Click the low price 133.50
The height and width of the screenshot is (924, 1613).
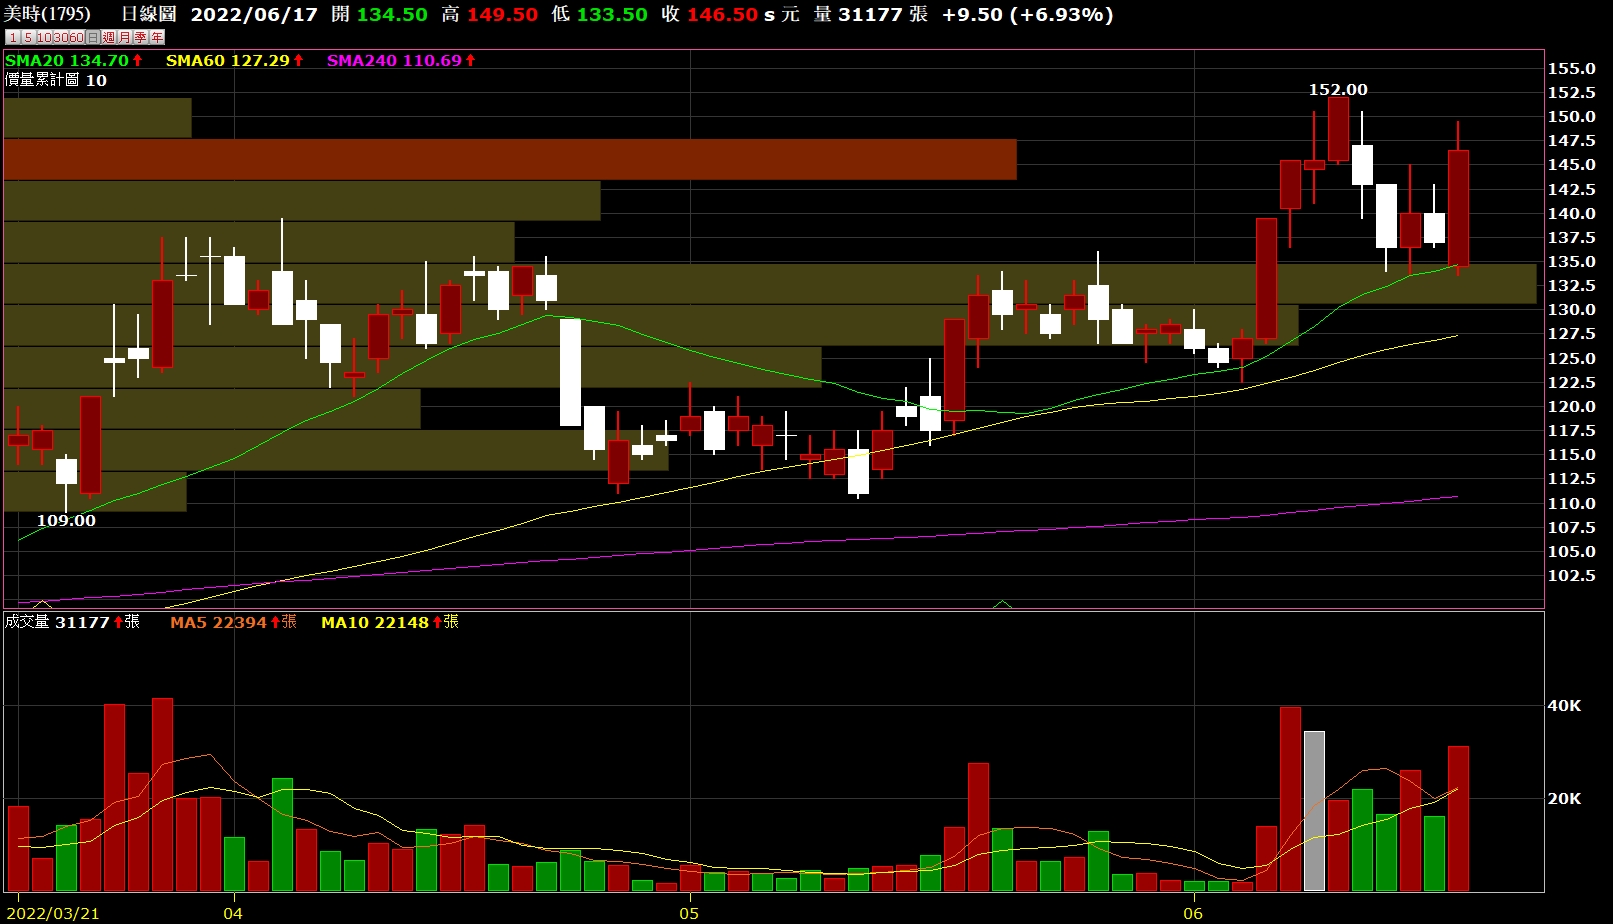click(612, 15)
